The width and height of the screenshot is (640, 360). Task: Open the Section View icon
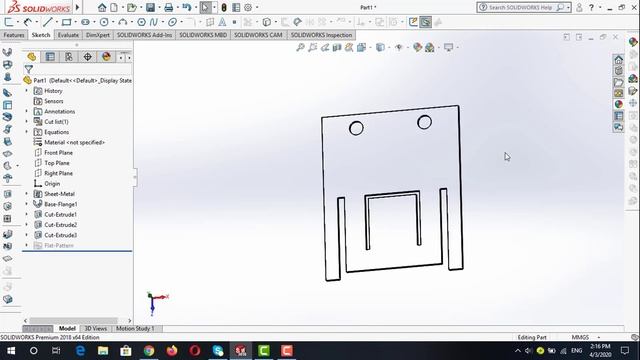pyautogui.click(x=337, y=47)
